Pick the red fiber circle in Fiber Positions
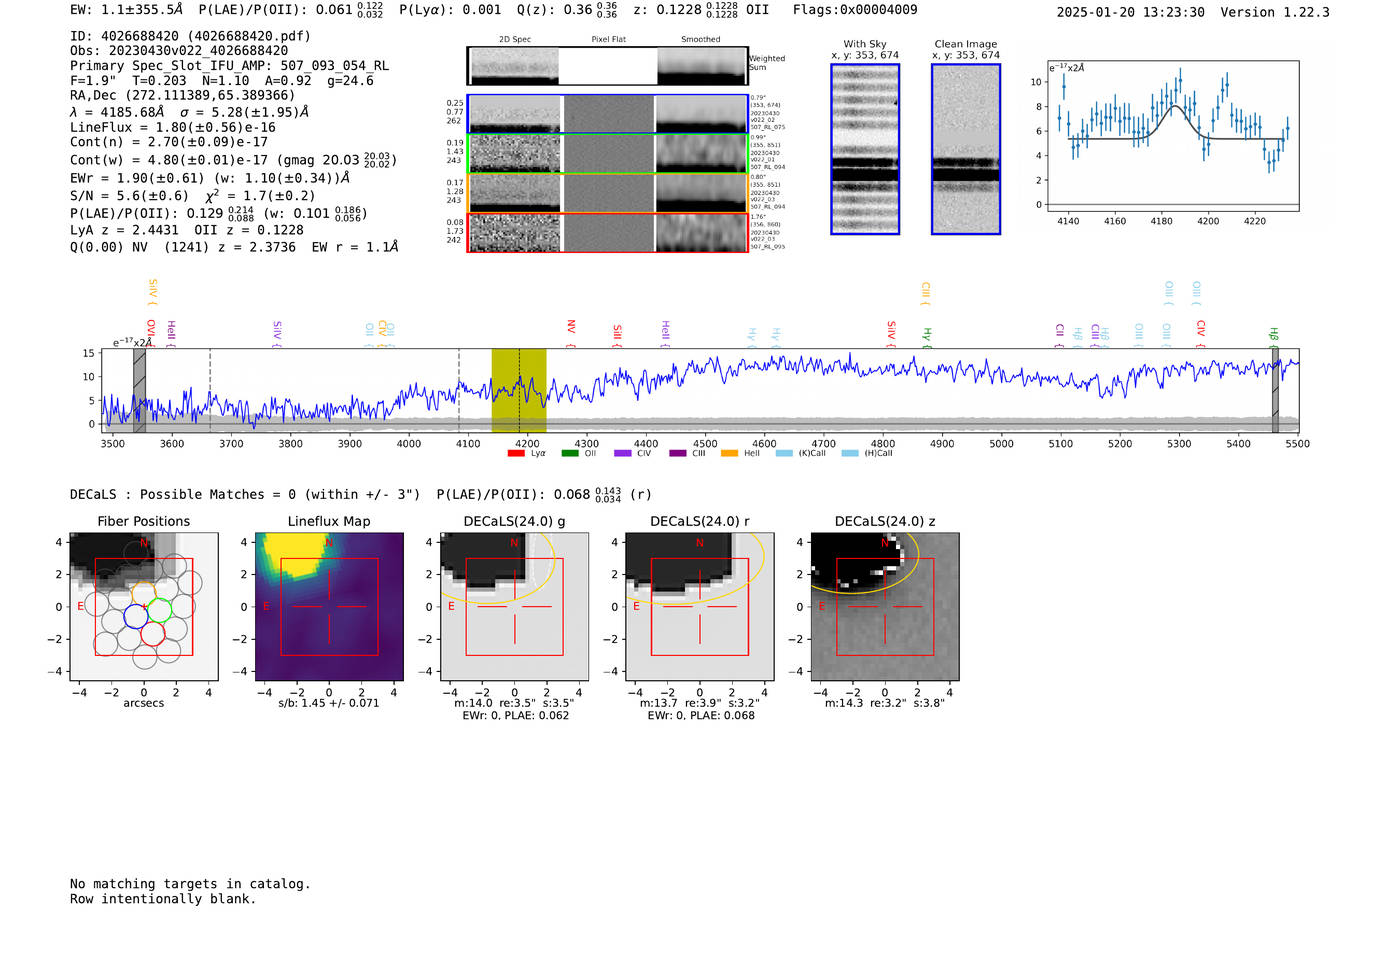The width and height of the screenshot is (1400, 953). [153, 633]
